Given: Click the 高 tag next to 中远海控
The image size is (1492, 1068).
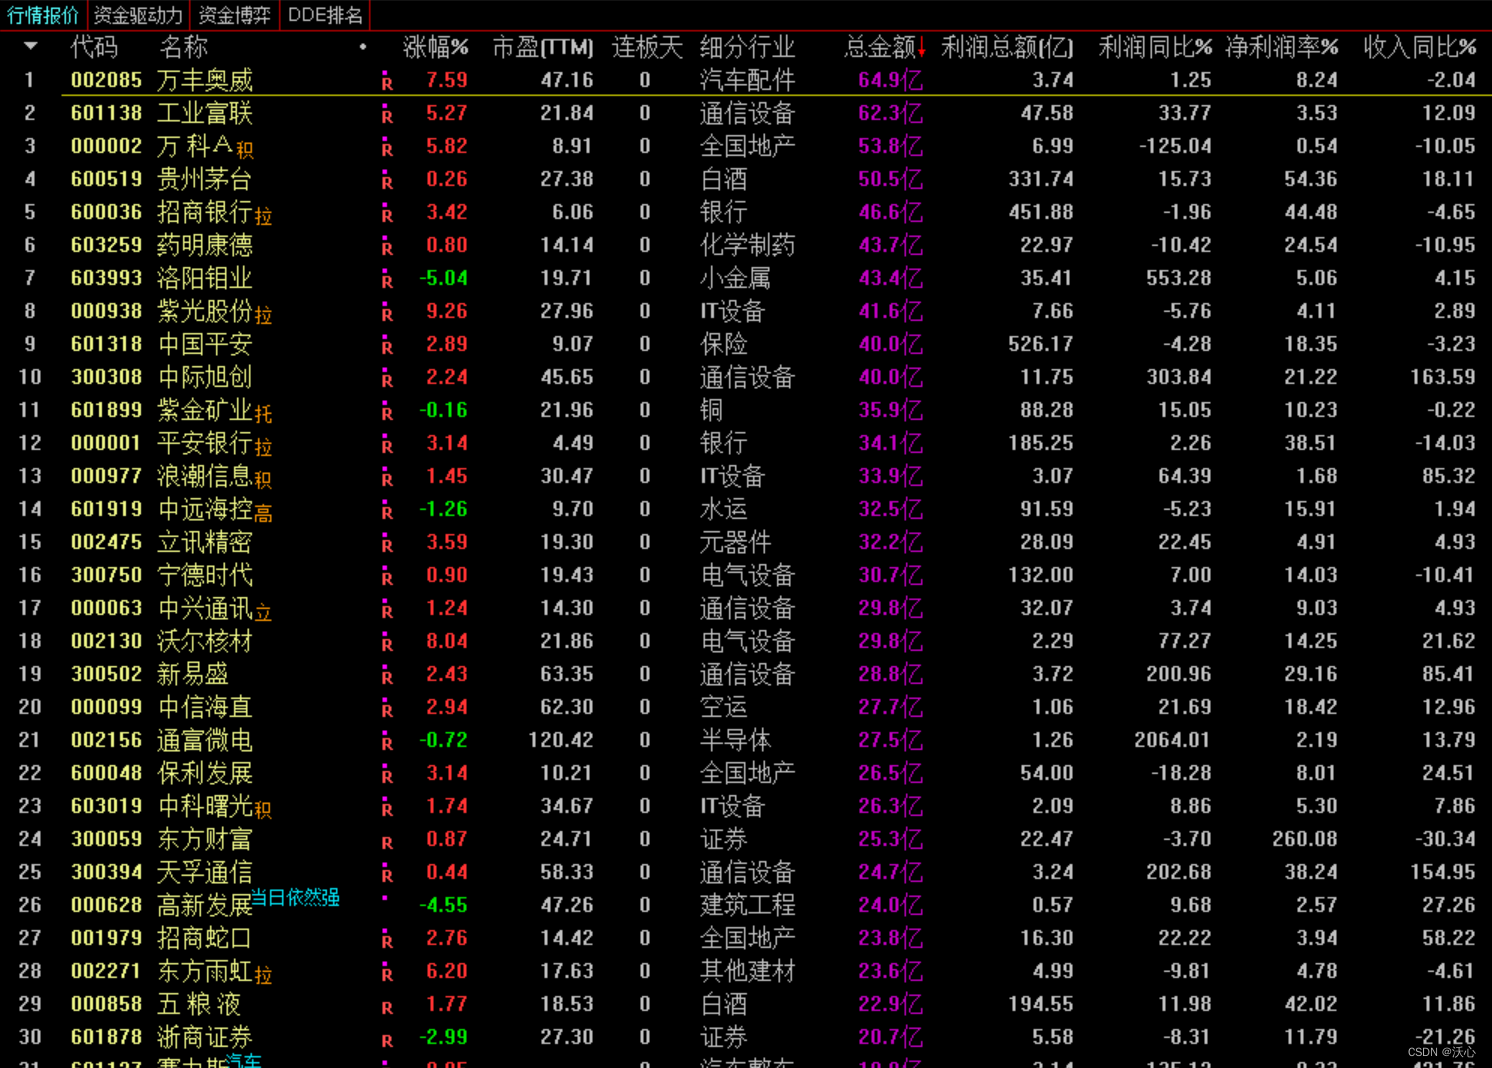Looking at the screenshot, I should [x=263, y=513].
